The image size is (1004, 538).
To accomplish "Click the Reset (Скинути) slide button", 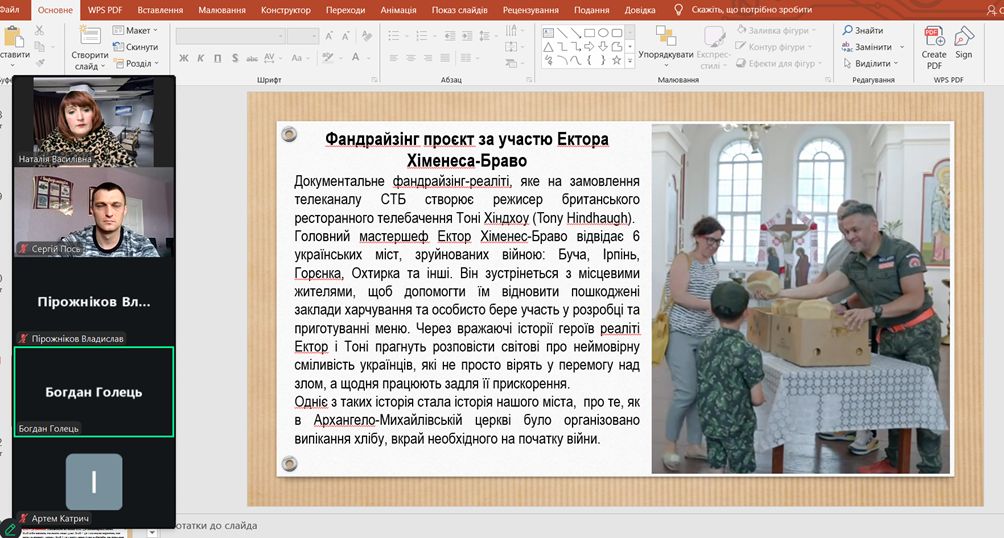I will pos(135,47).
